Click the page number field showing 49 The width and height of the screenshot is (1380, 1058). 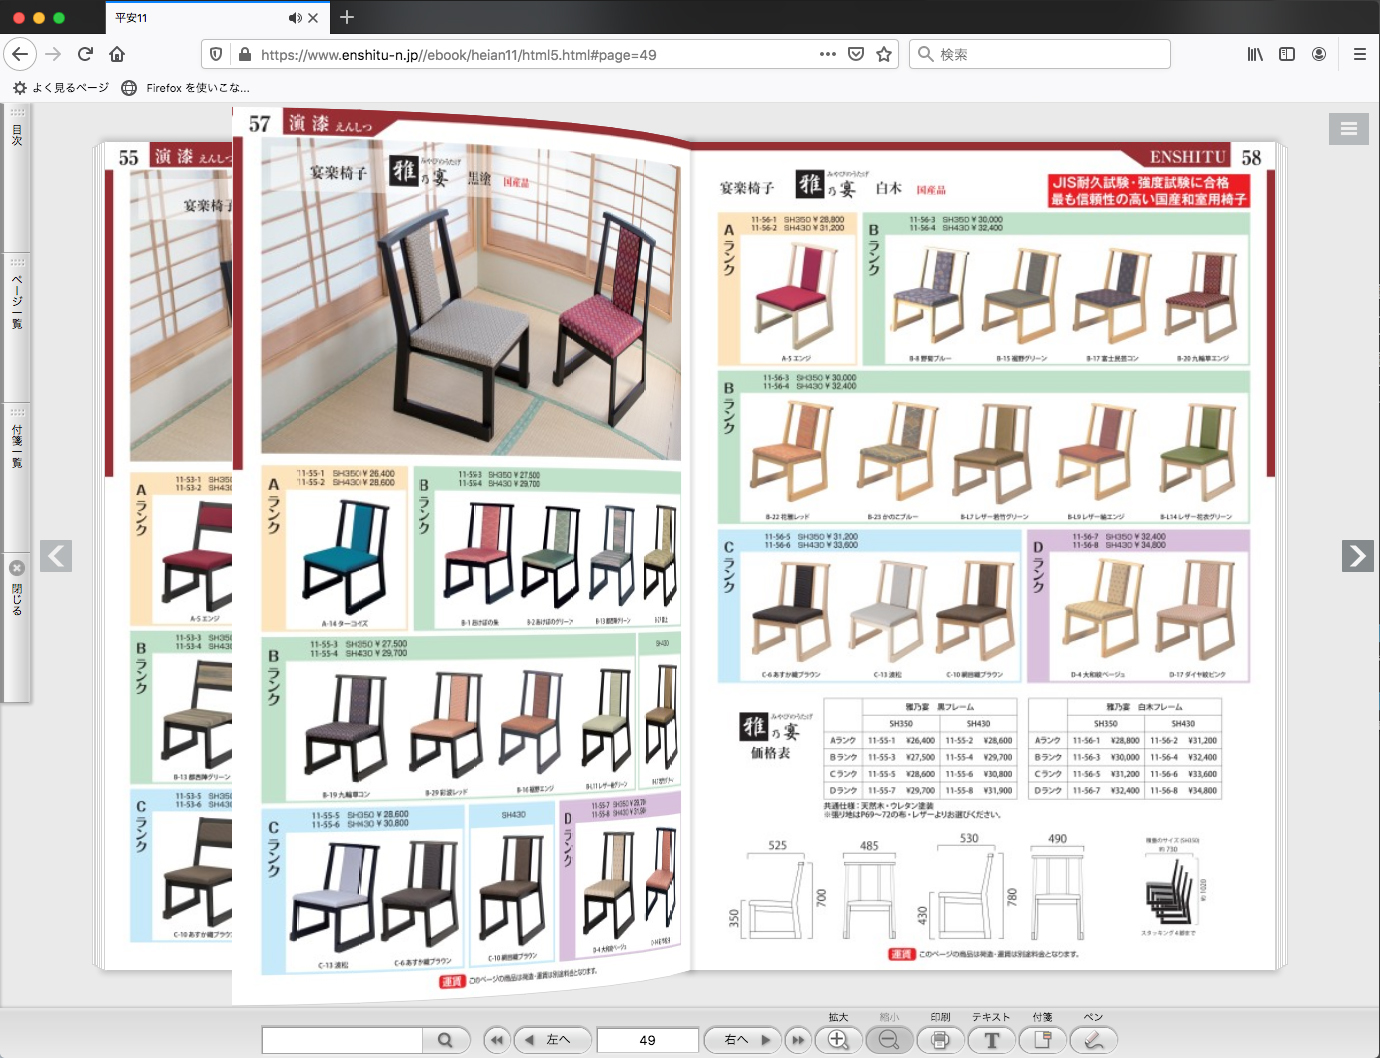pos(647,1040)
